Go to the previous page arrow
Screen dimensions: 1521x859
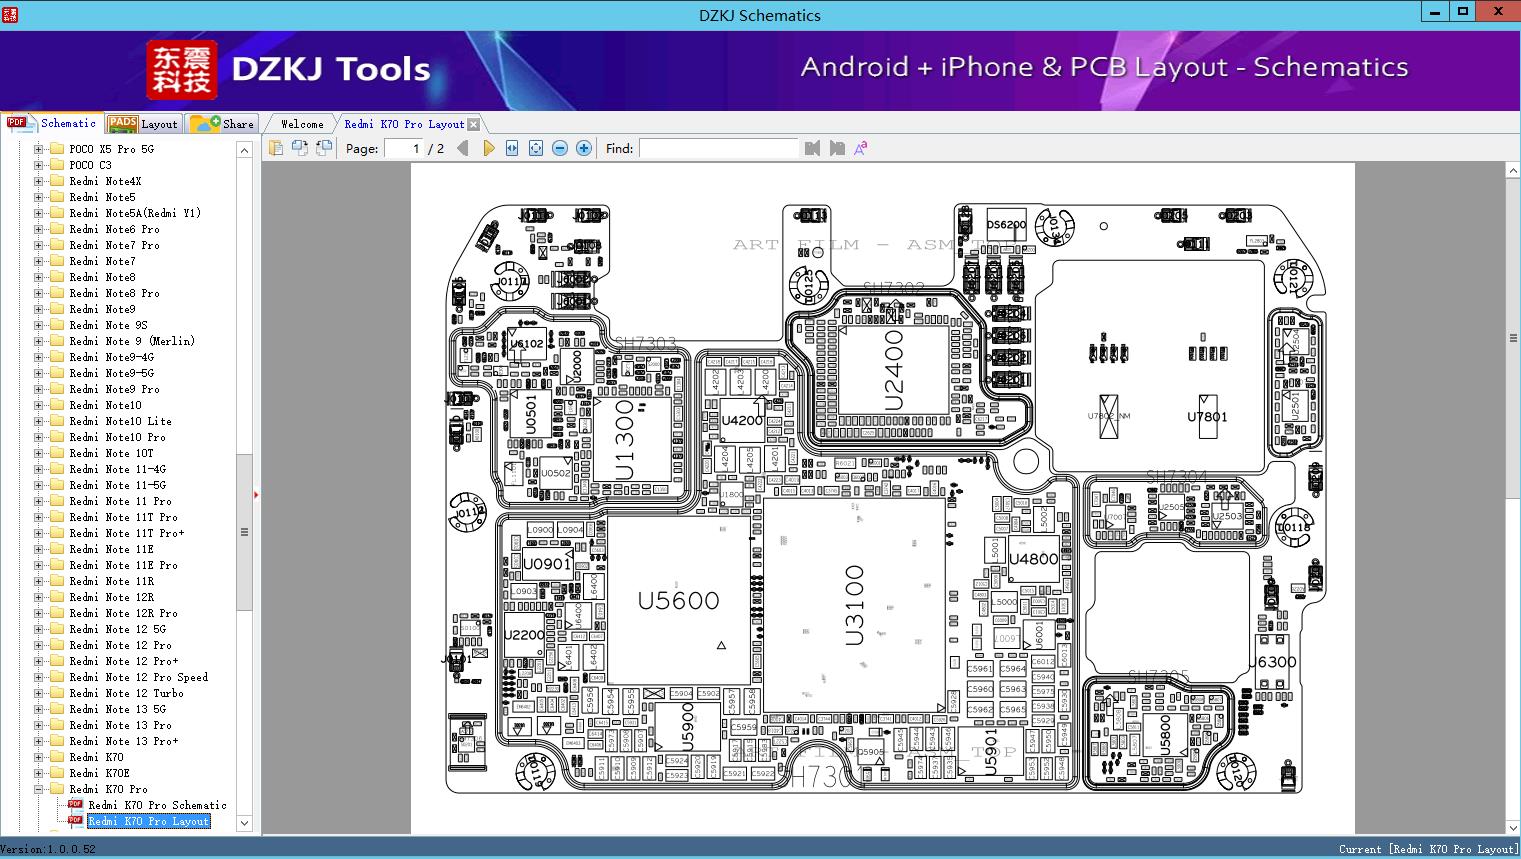(462, 148)
